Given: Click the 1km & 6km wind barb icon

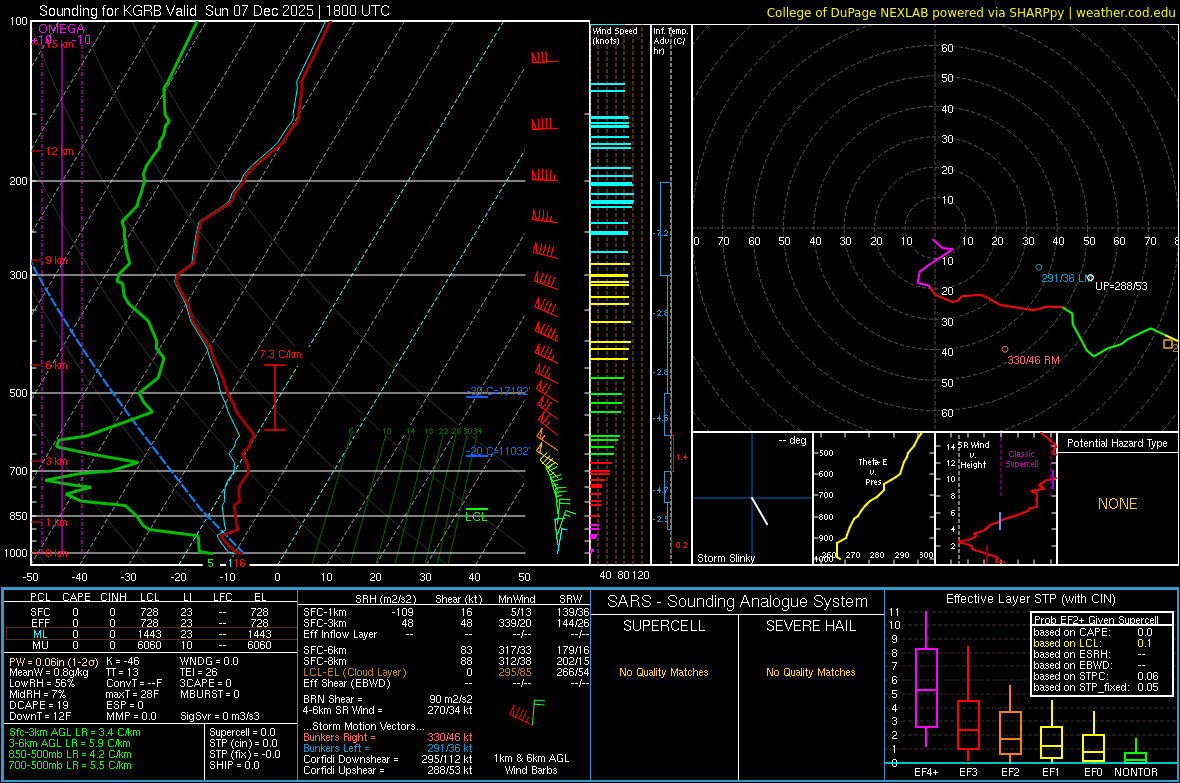Looking at the screenshot, I should tap(527, 713).
